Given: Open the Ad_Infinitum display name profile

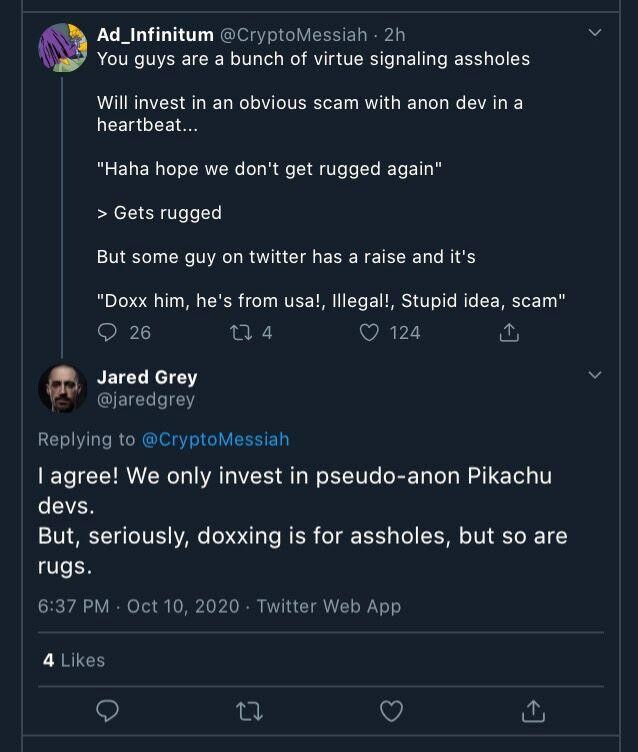Looking at the screenshot, I should point(155,35).
